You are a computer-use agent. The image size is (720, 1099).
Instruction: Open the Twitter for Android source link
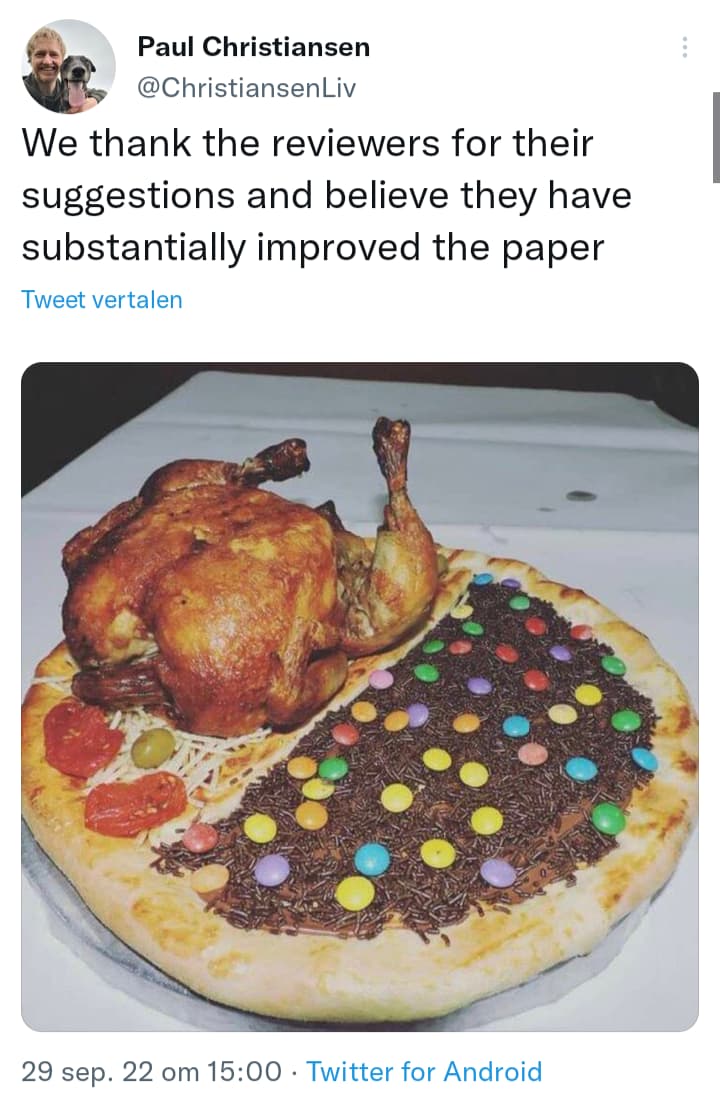pyautogui.click(x=424, y=1072)
